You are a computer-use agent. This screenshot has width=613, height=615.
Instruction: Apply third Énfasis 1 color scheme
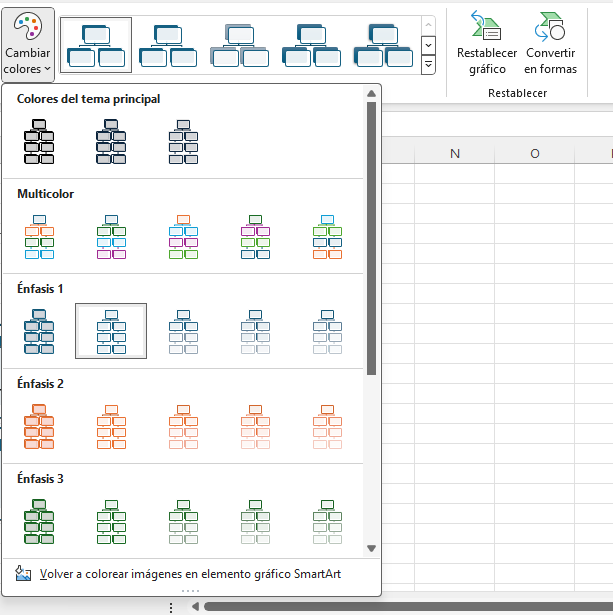pyautogui.click(x=183, y=331)
